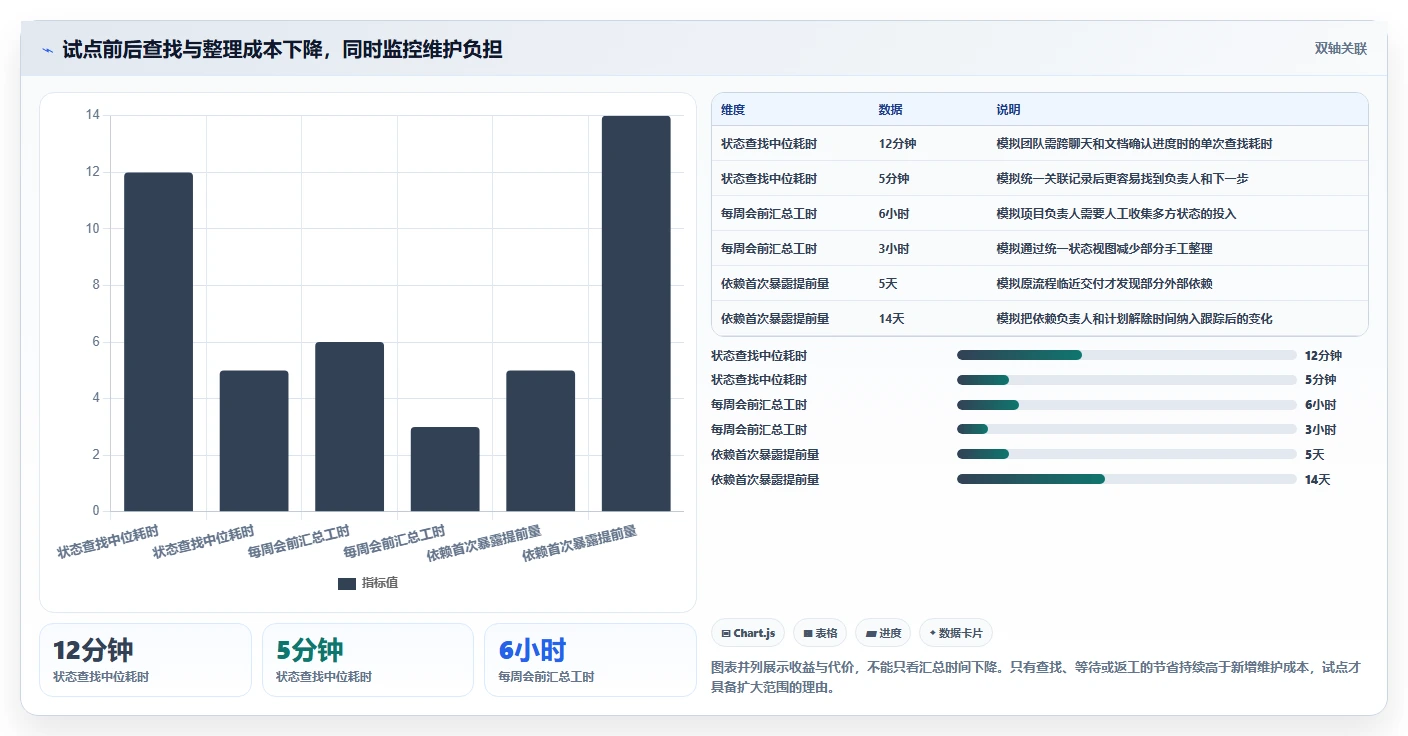Click the progress bar labeled 3小时
The height and width of the screenshot is (736, 1408).
click(x=1127, y=430)
